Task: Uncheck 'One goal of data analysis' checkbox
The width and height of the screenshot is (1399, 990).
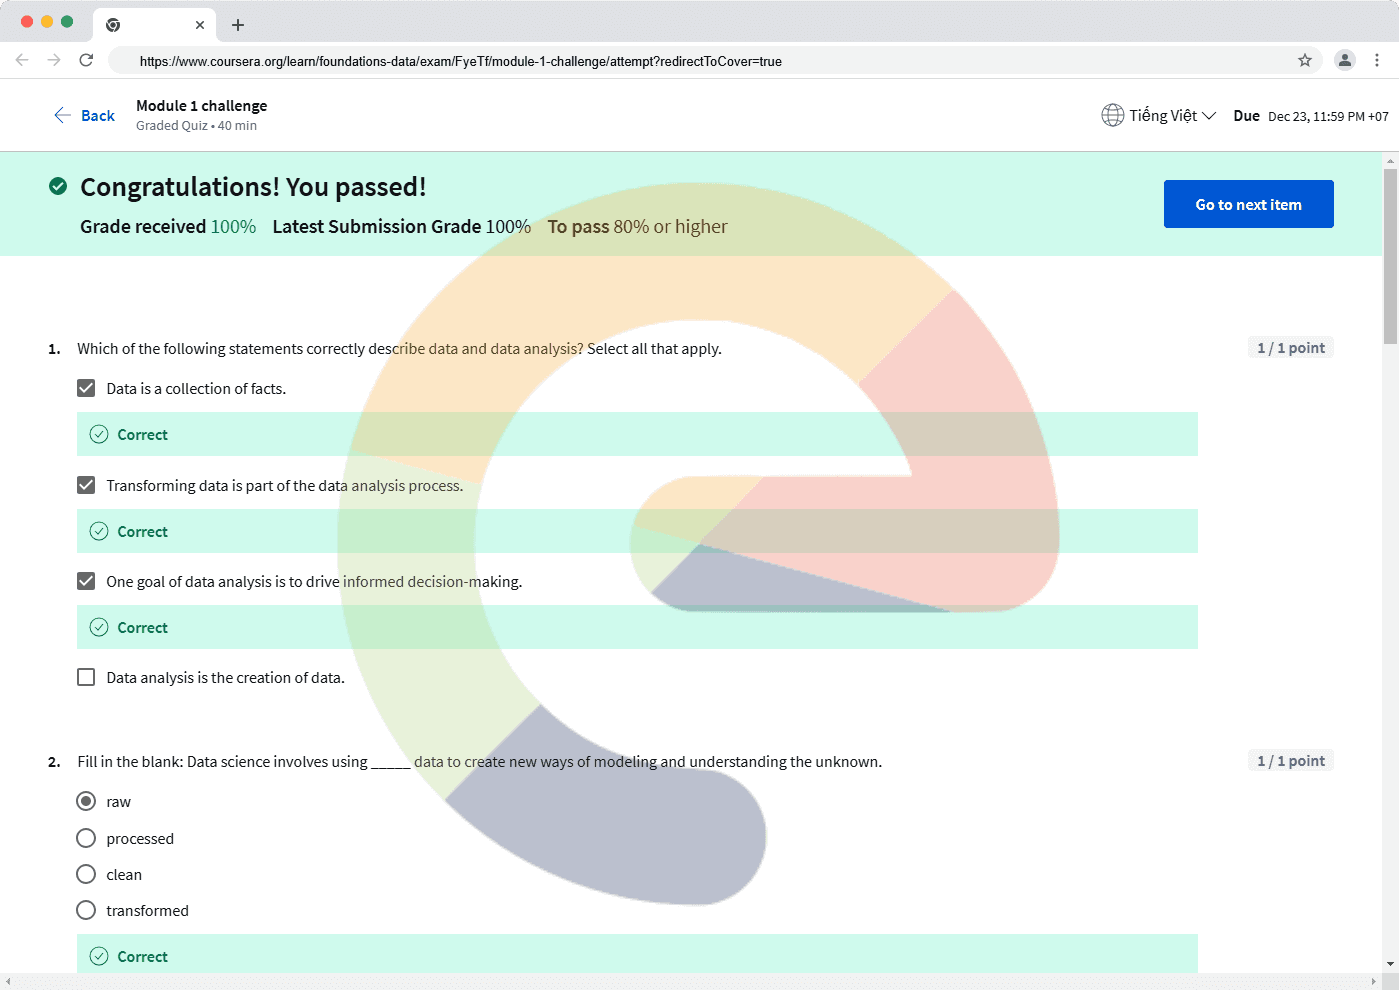Action: tap(86, 581)
